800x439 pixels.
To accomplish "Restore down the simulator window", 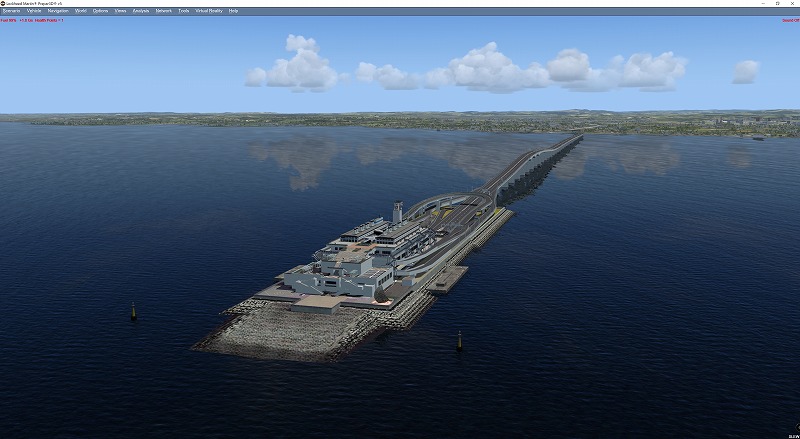I will (776, 3).
